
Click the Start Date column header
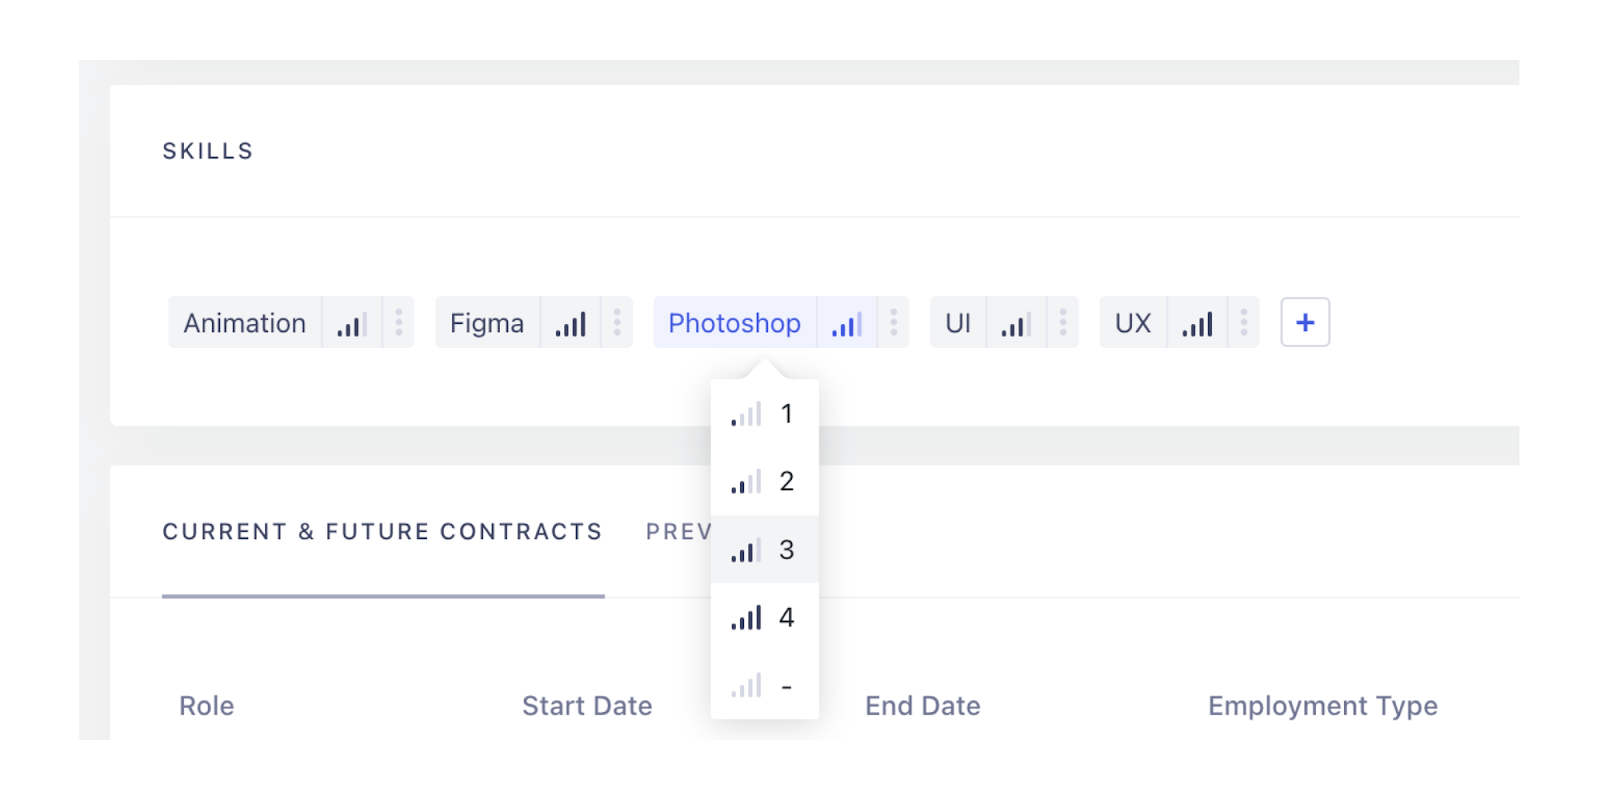pos(587,706)
